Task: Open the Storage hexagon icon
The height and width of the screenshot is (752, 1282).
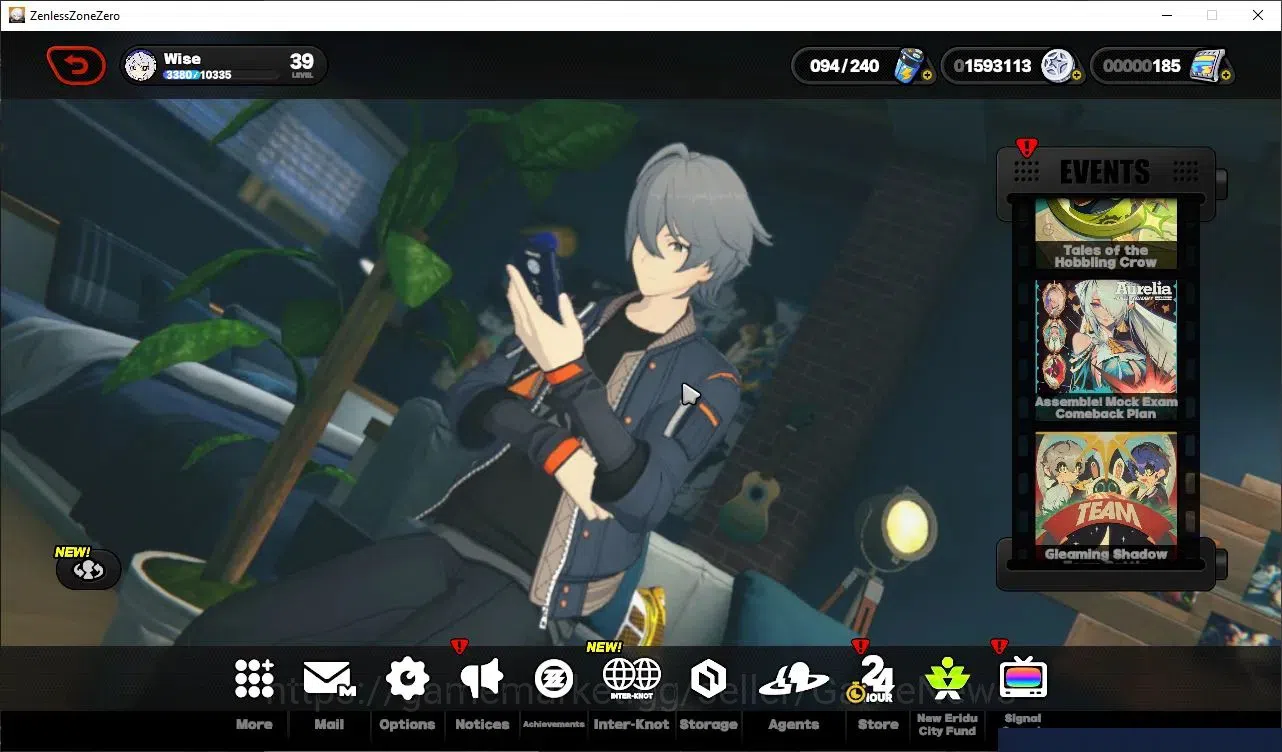Action: [x=708, y=679]
